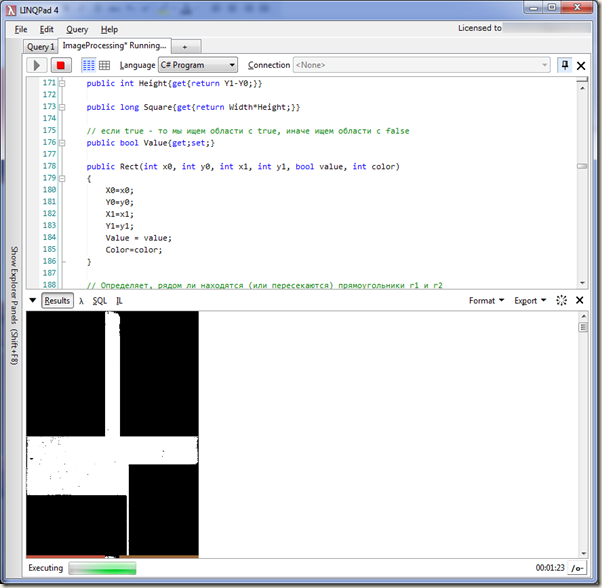Close the results panel
This screenshot has width=602, height=588.
click(x=580, y=300)
